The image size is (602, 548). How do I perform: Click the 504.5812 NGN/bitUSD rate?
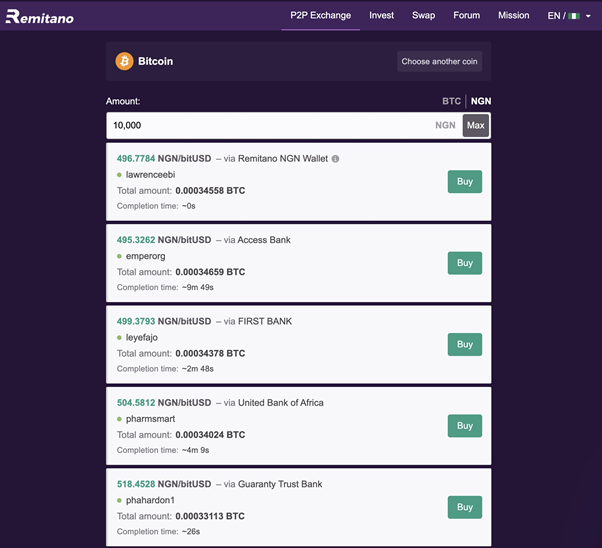pyautogui.click(x=164, y=403)
